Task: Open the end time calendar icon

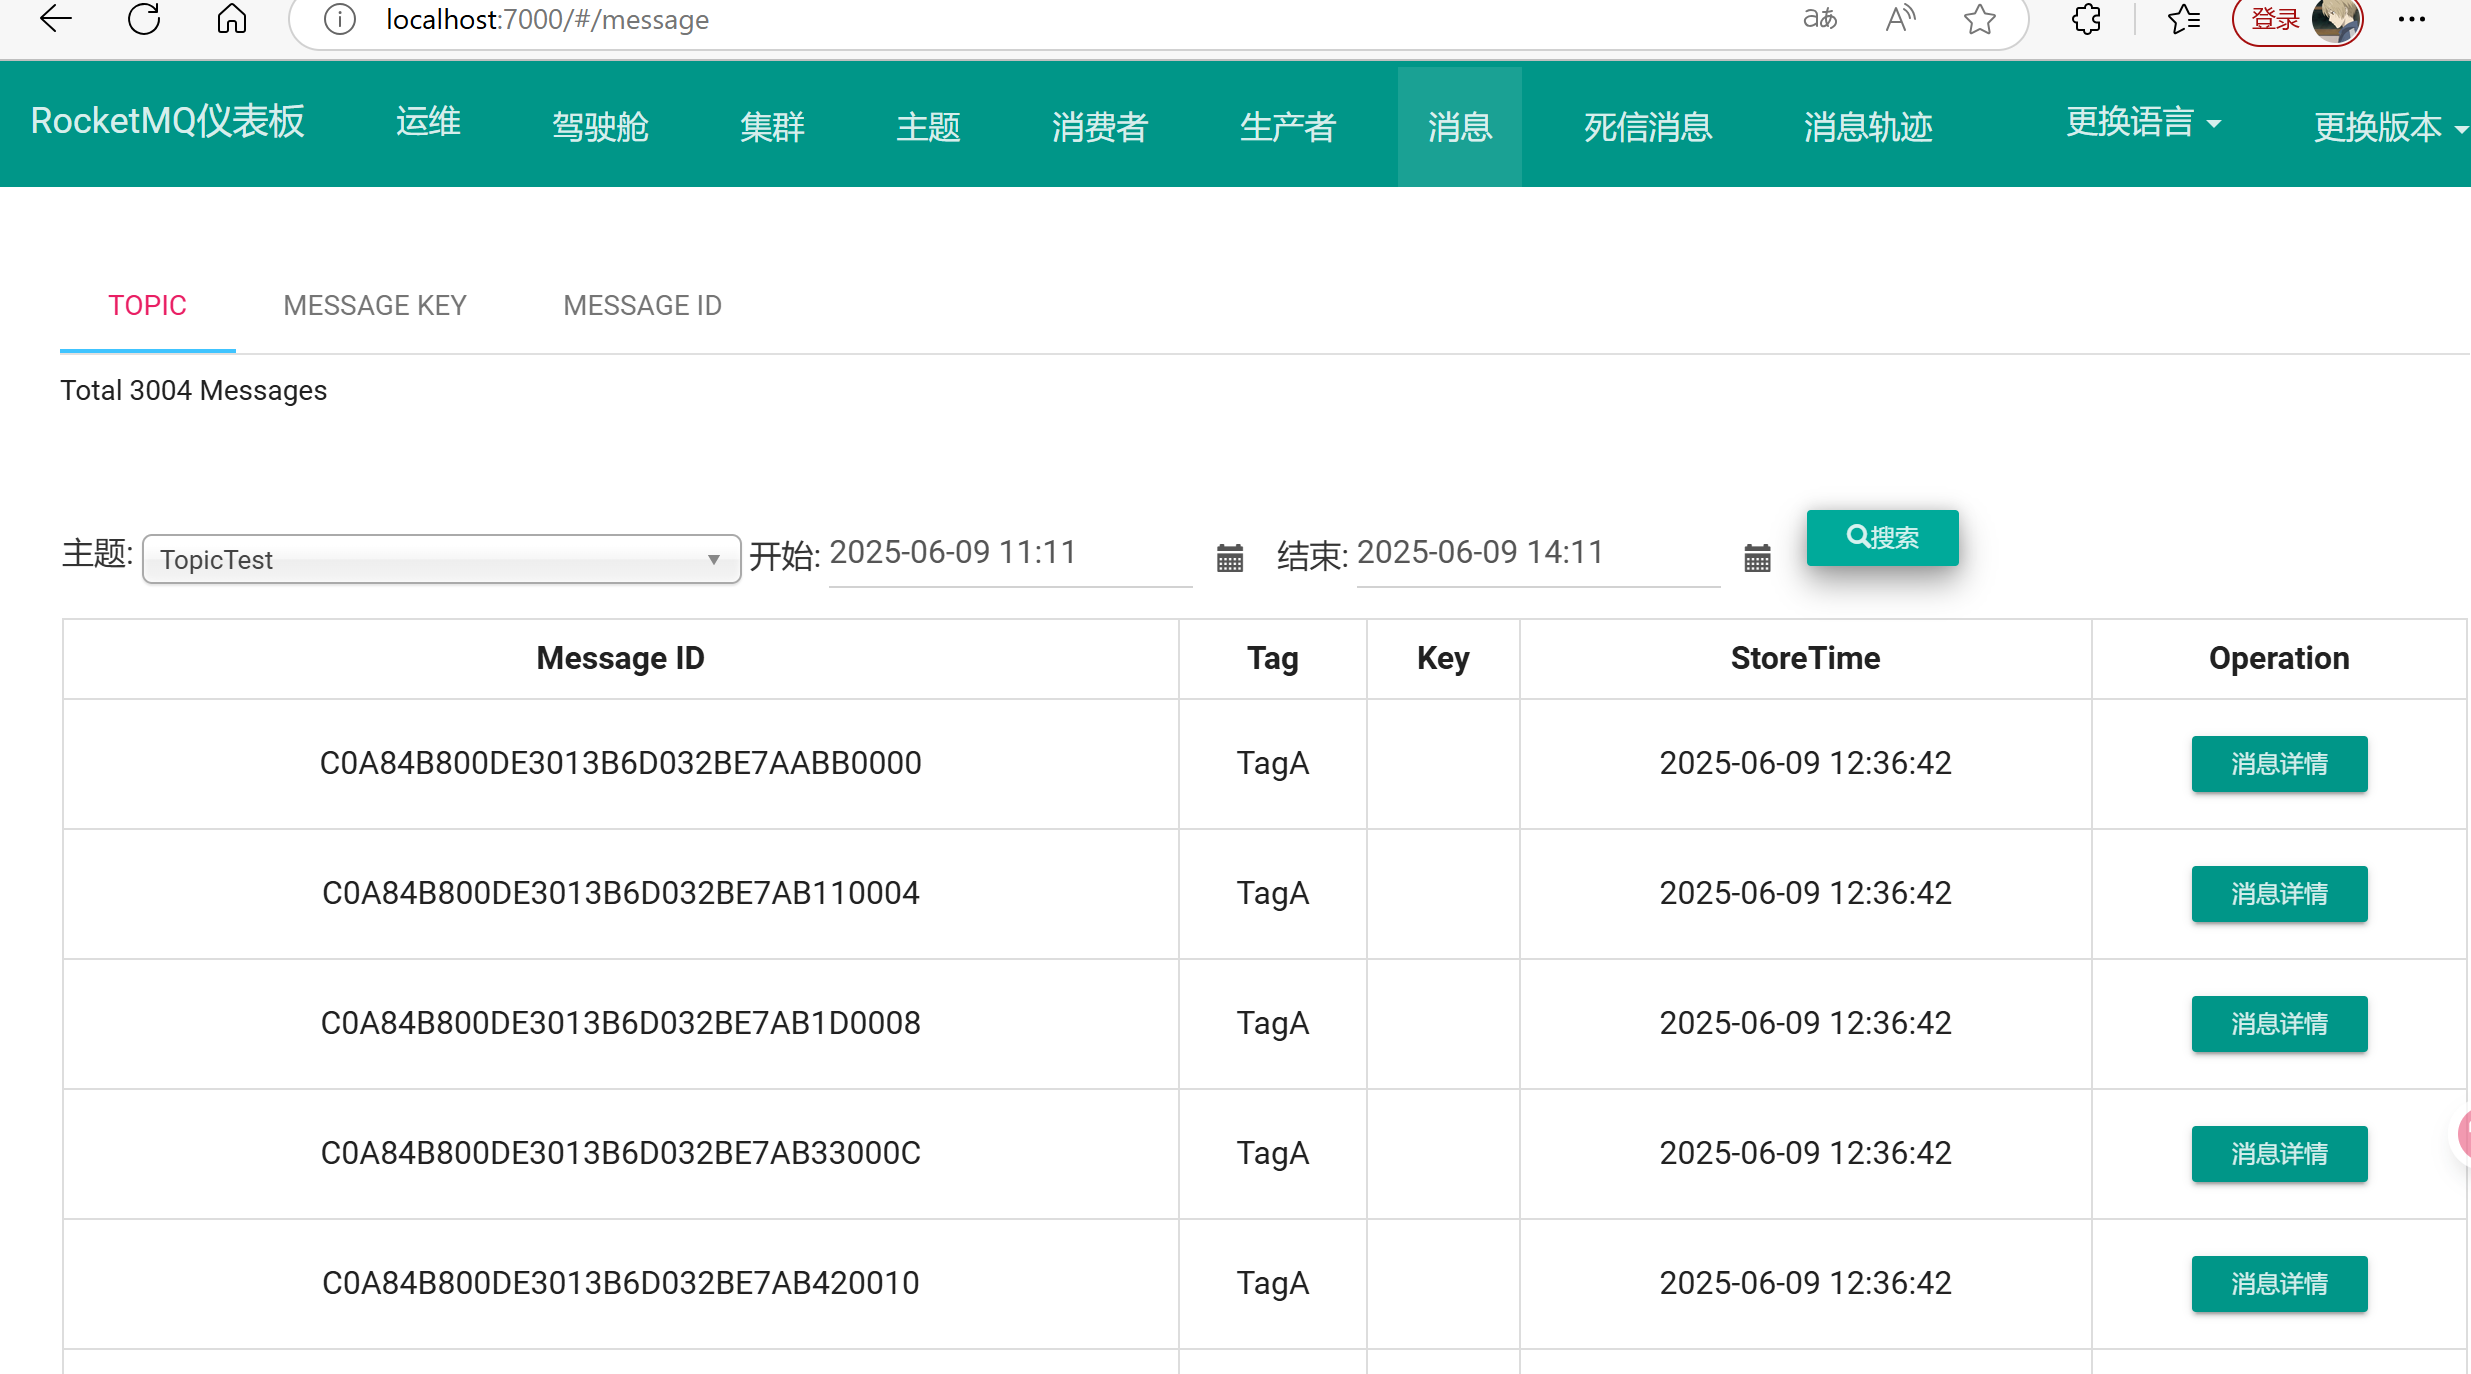Action: [x=1757, y=558]
